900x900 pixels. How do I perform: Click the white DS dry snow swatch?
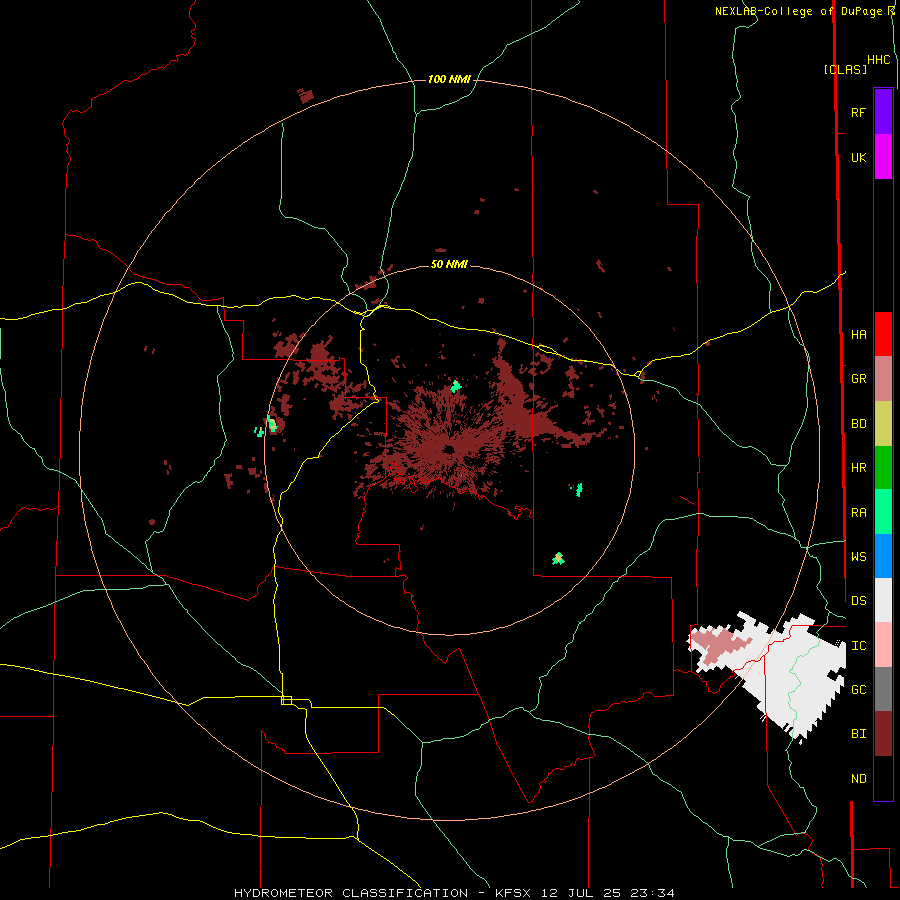tap(883, 600)
